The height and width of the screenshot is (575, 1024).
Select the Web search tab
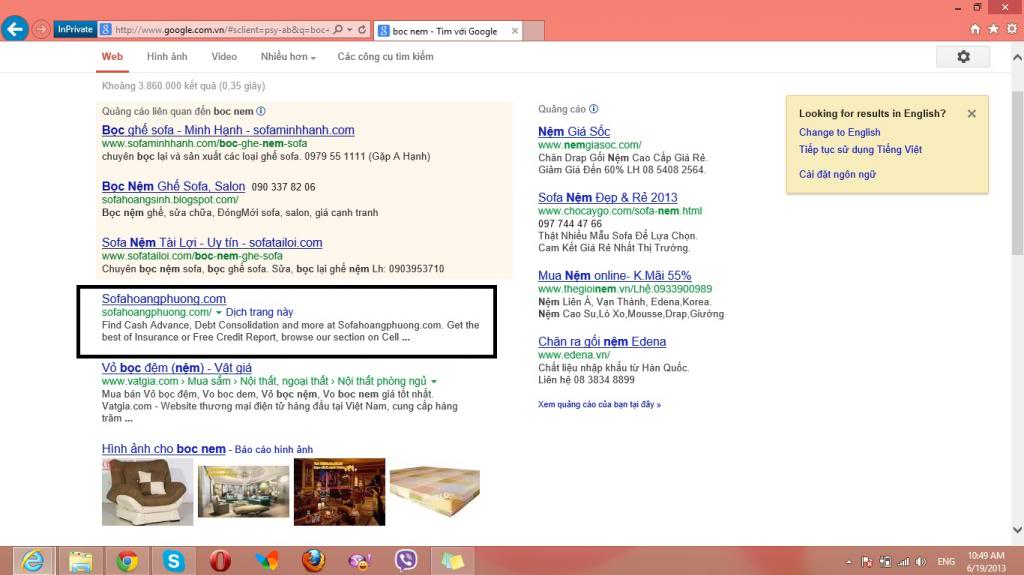pos(112,57)
